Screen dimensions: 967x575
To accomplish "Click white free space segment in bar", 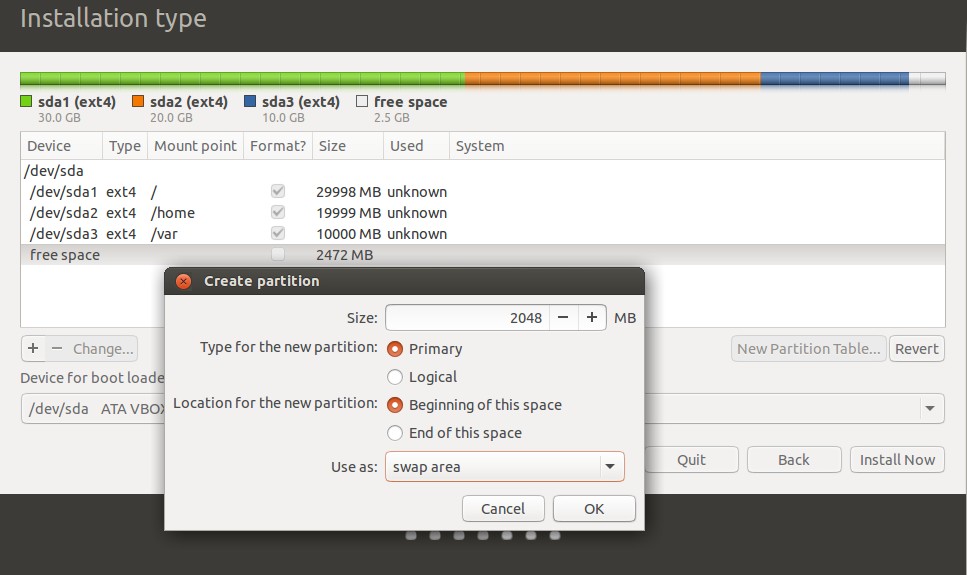I will click(927, 78).
